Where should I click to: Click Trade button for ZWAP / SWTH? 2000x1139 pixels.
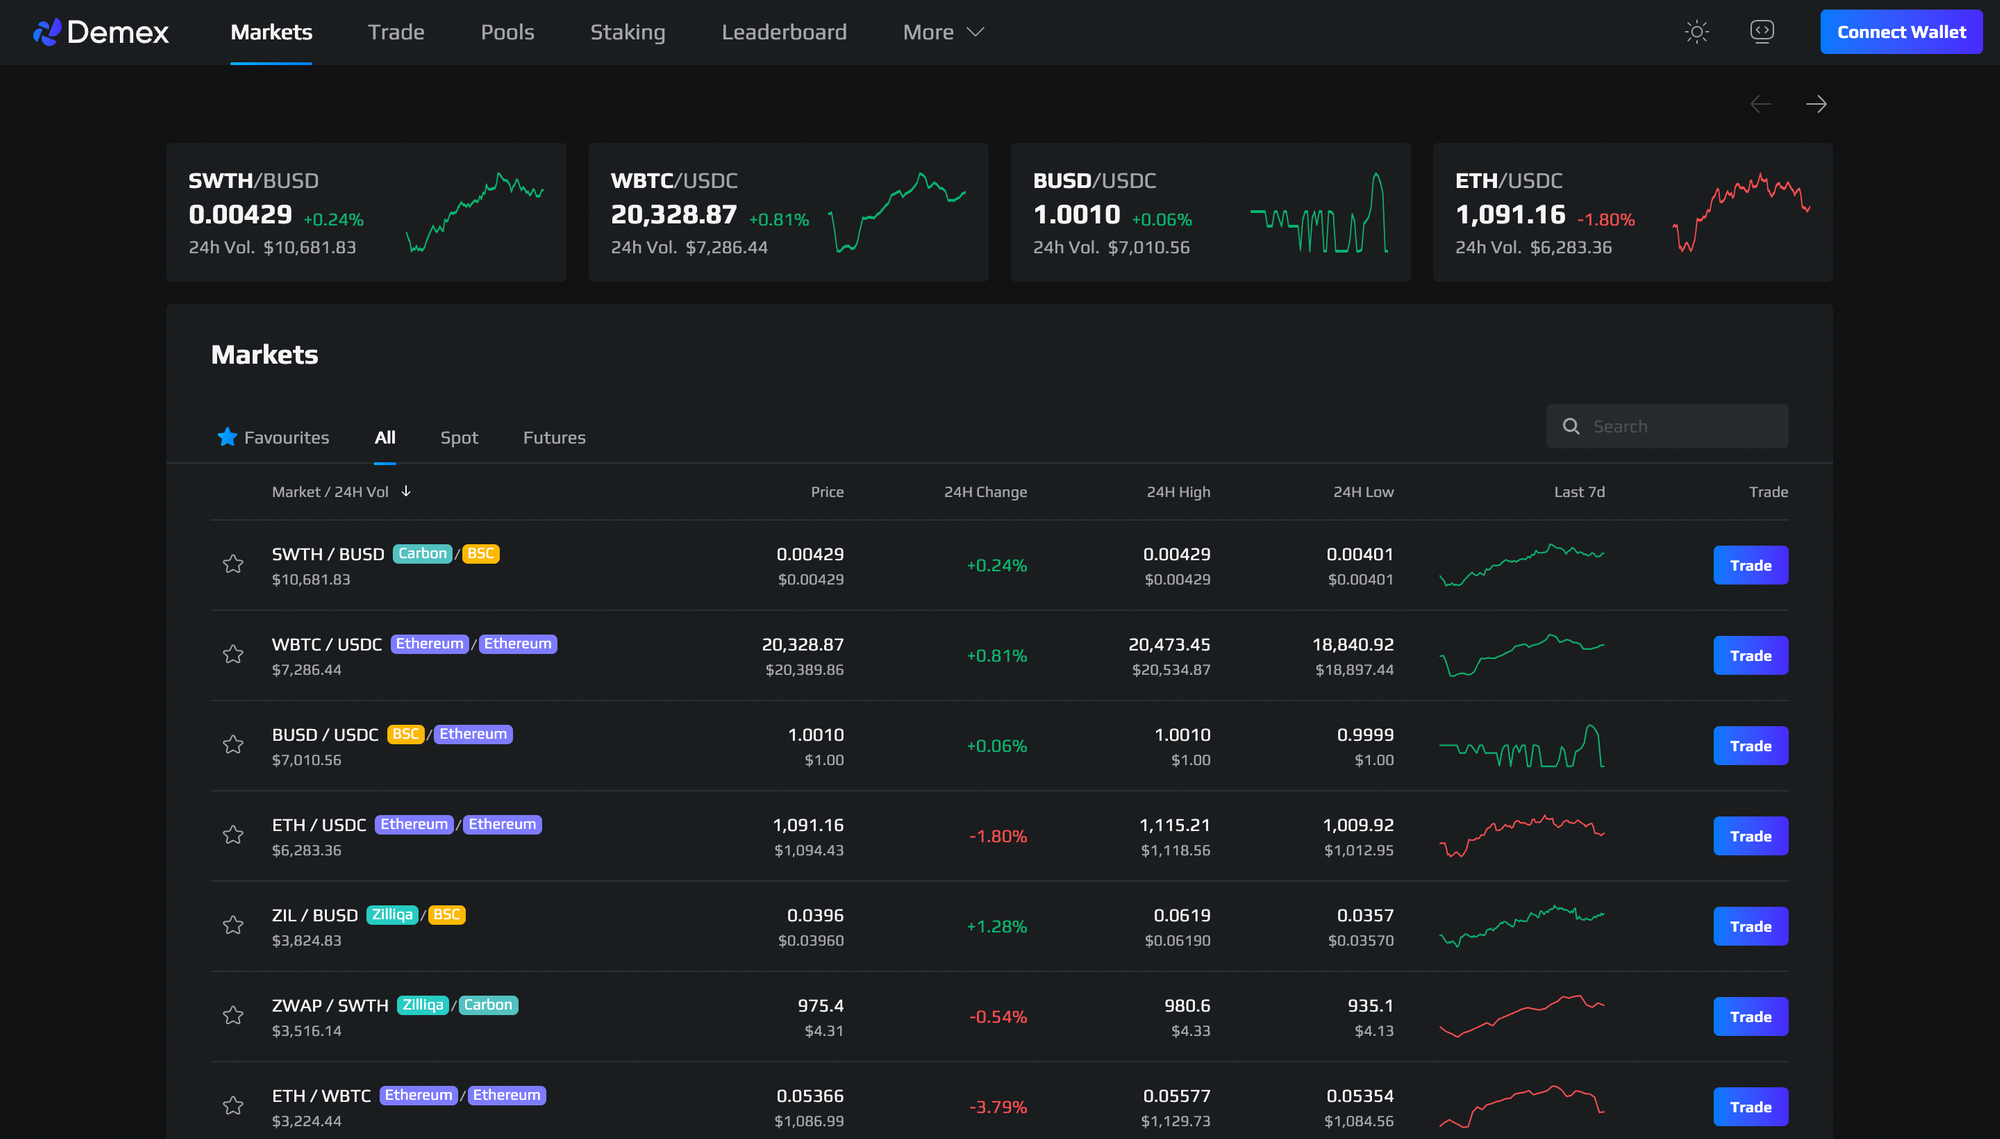[1751, 1016]
